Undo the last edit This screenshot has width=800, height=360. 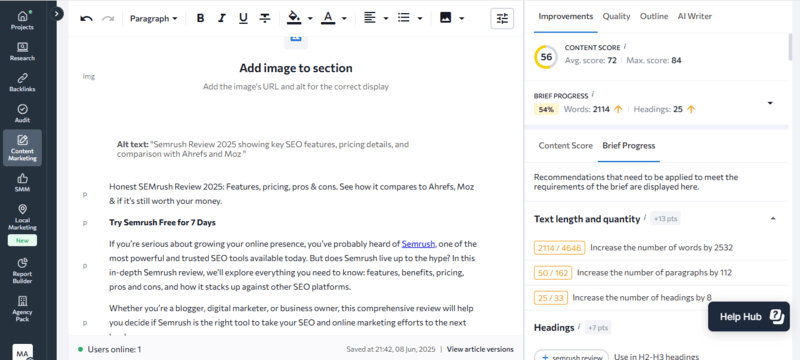point(86,18)
